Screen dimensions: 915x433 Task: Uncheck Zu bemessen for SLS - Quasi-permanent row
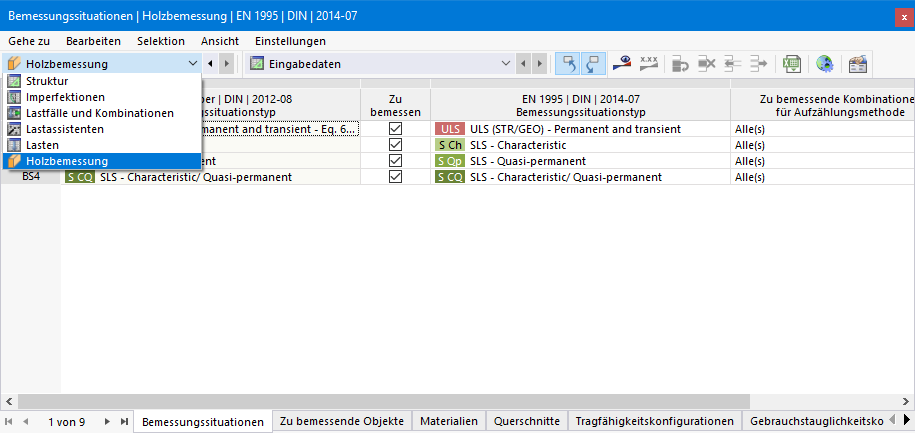point(395,161)
